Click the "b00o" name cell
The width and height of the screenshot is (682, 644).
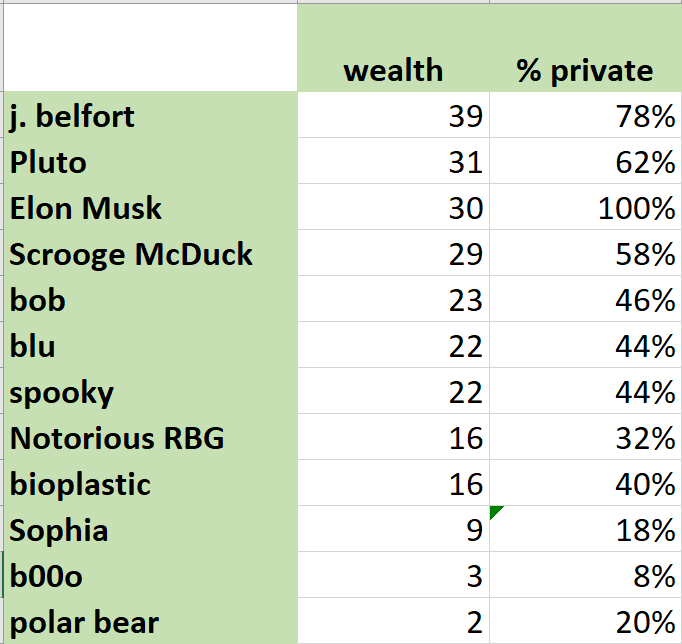[150, 576]
